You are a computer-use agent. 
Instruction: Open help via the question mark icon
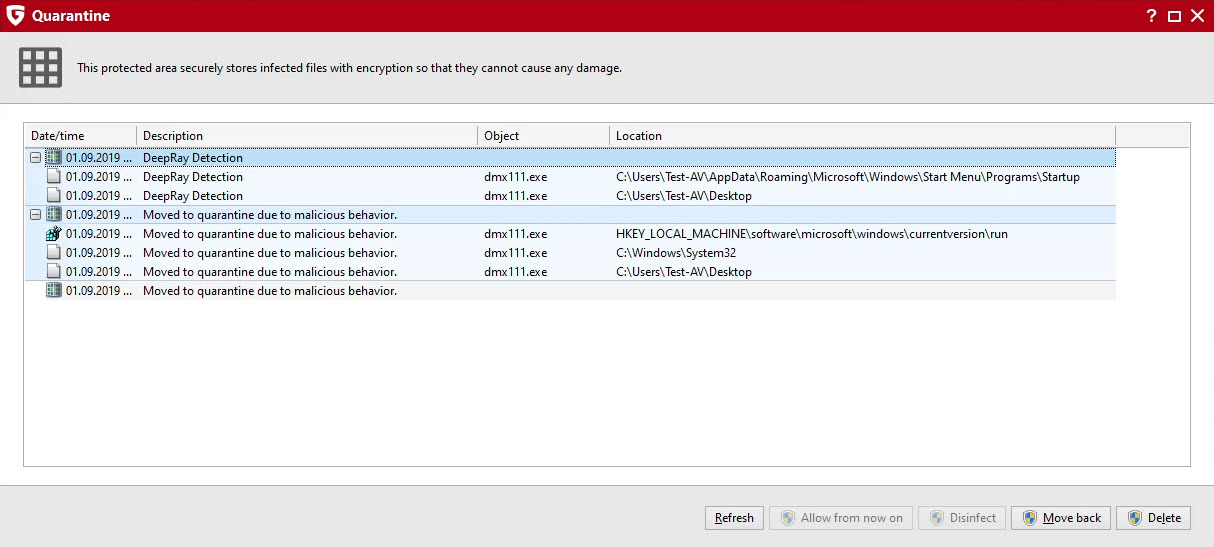click(1151, 16)
